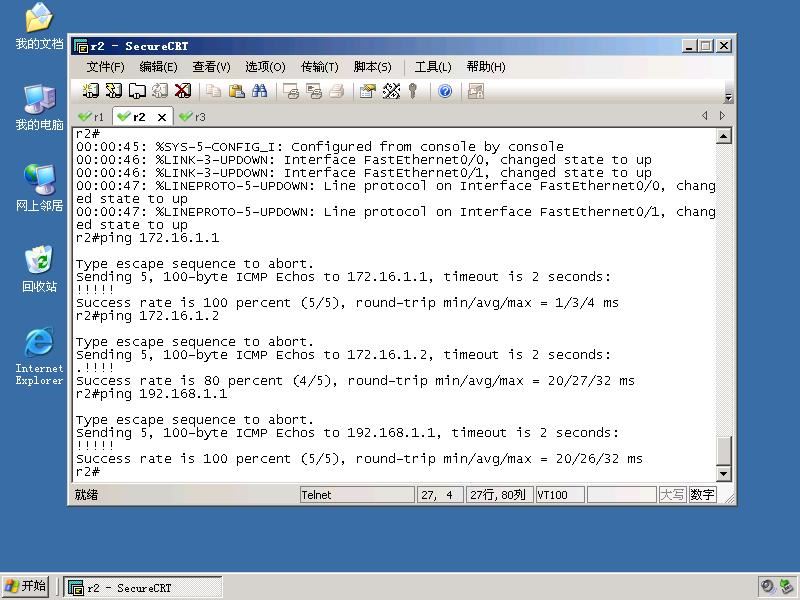Click the grayed Print icon
Screen dimensions: 800x600
(x=337, y=91)
